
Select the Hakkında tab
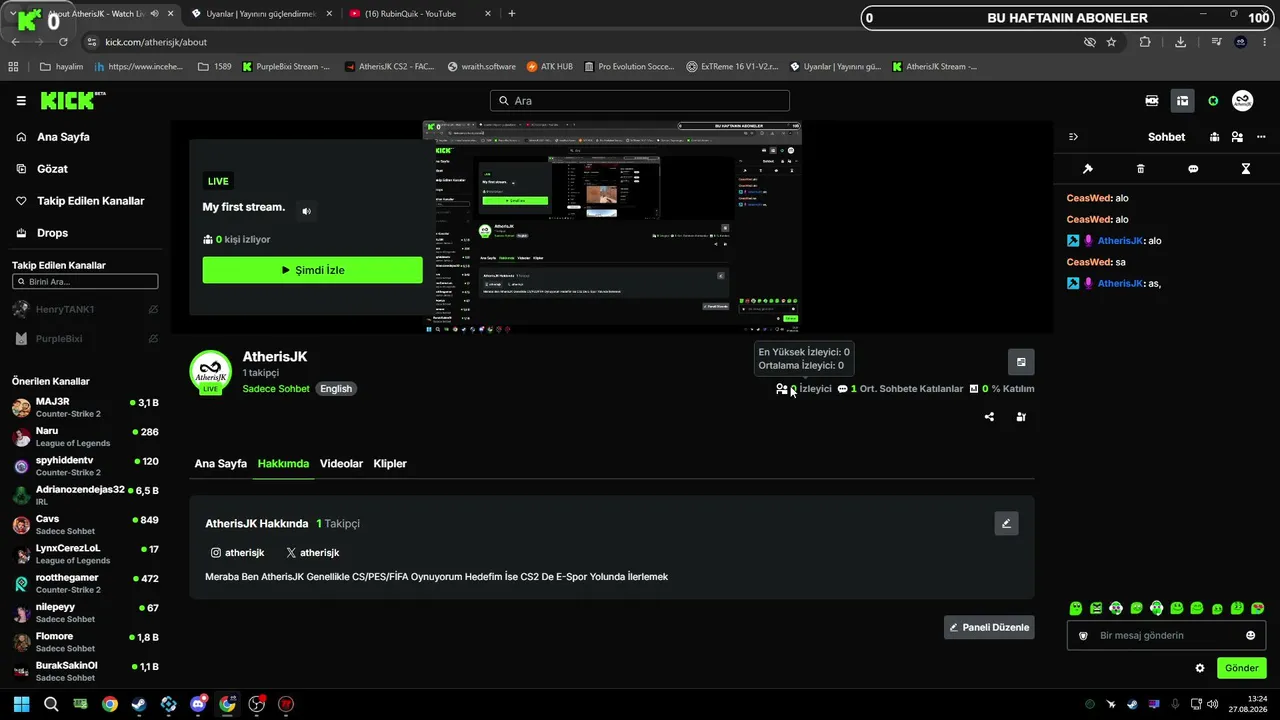point(283,464)
